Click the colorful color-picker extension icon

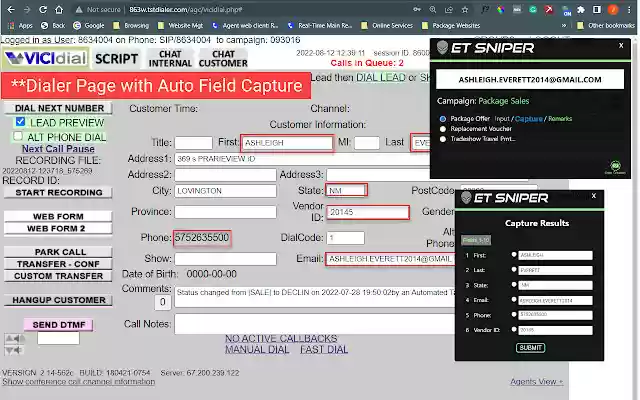(x=500, y=9)
